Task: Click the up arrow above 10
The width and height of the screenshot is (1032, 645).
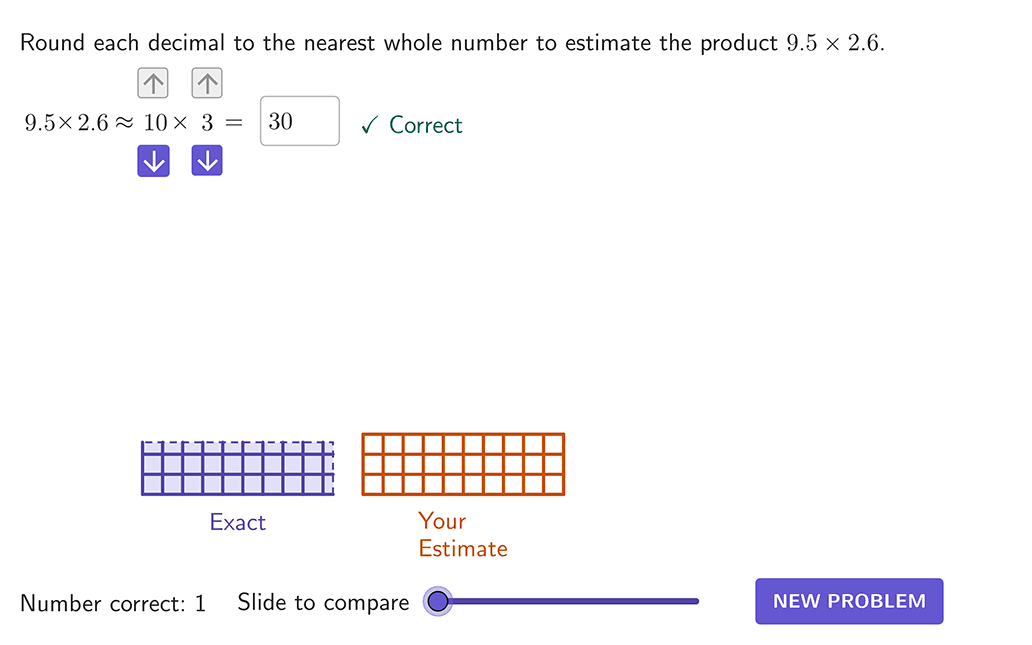Action: tap(153, 83)
